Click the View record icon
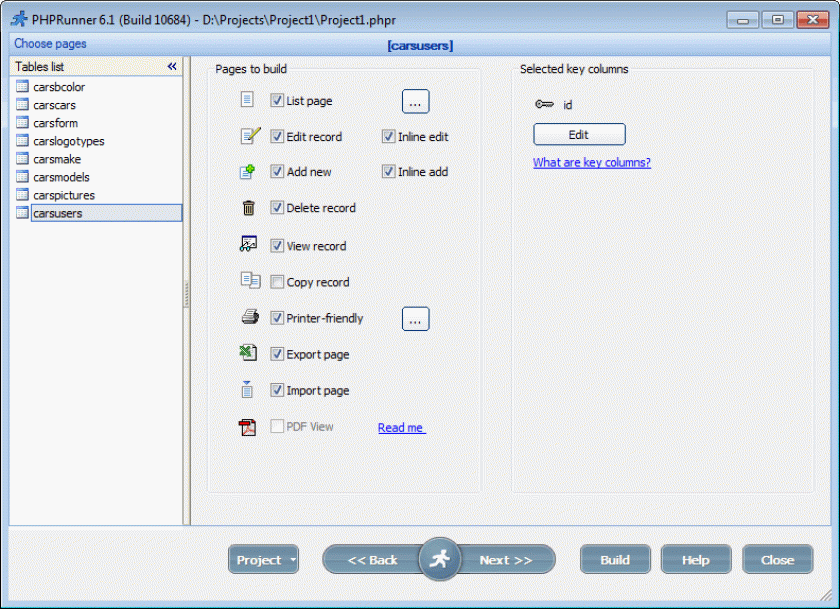The image size is (840, 609). click(248, 244)
